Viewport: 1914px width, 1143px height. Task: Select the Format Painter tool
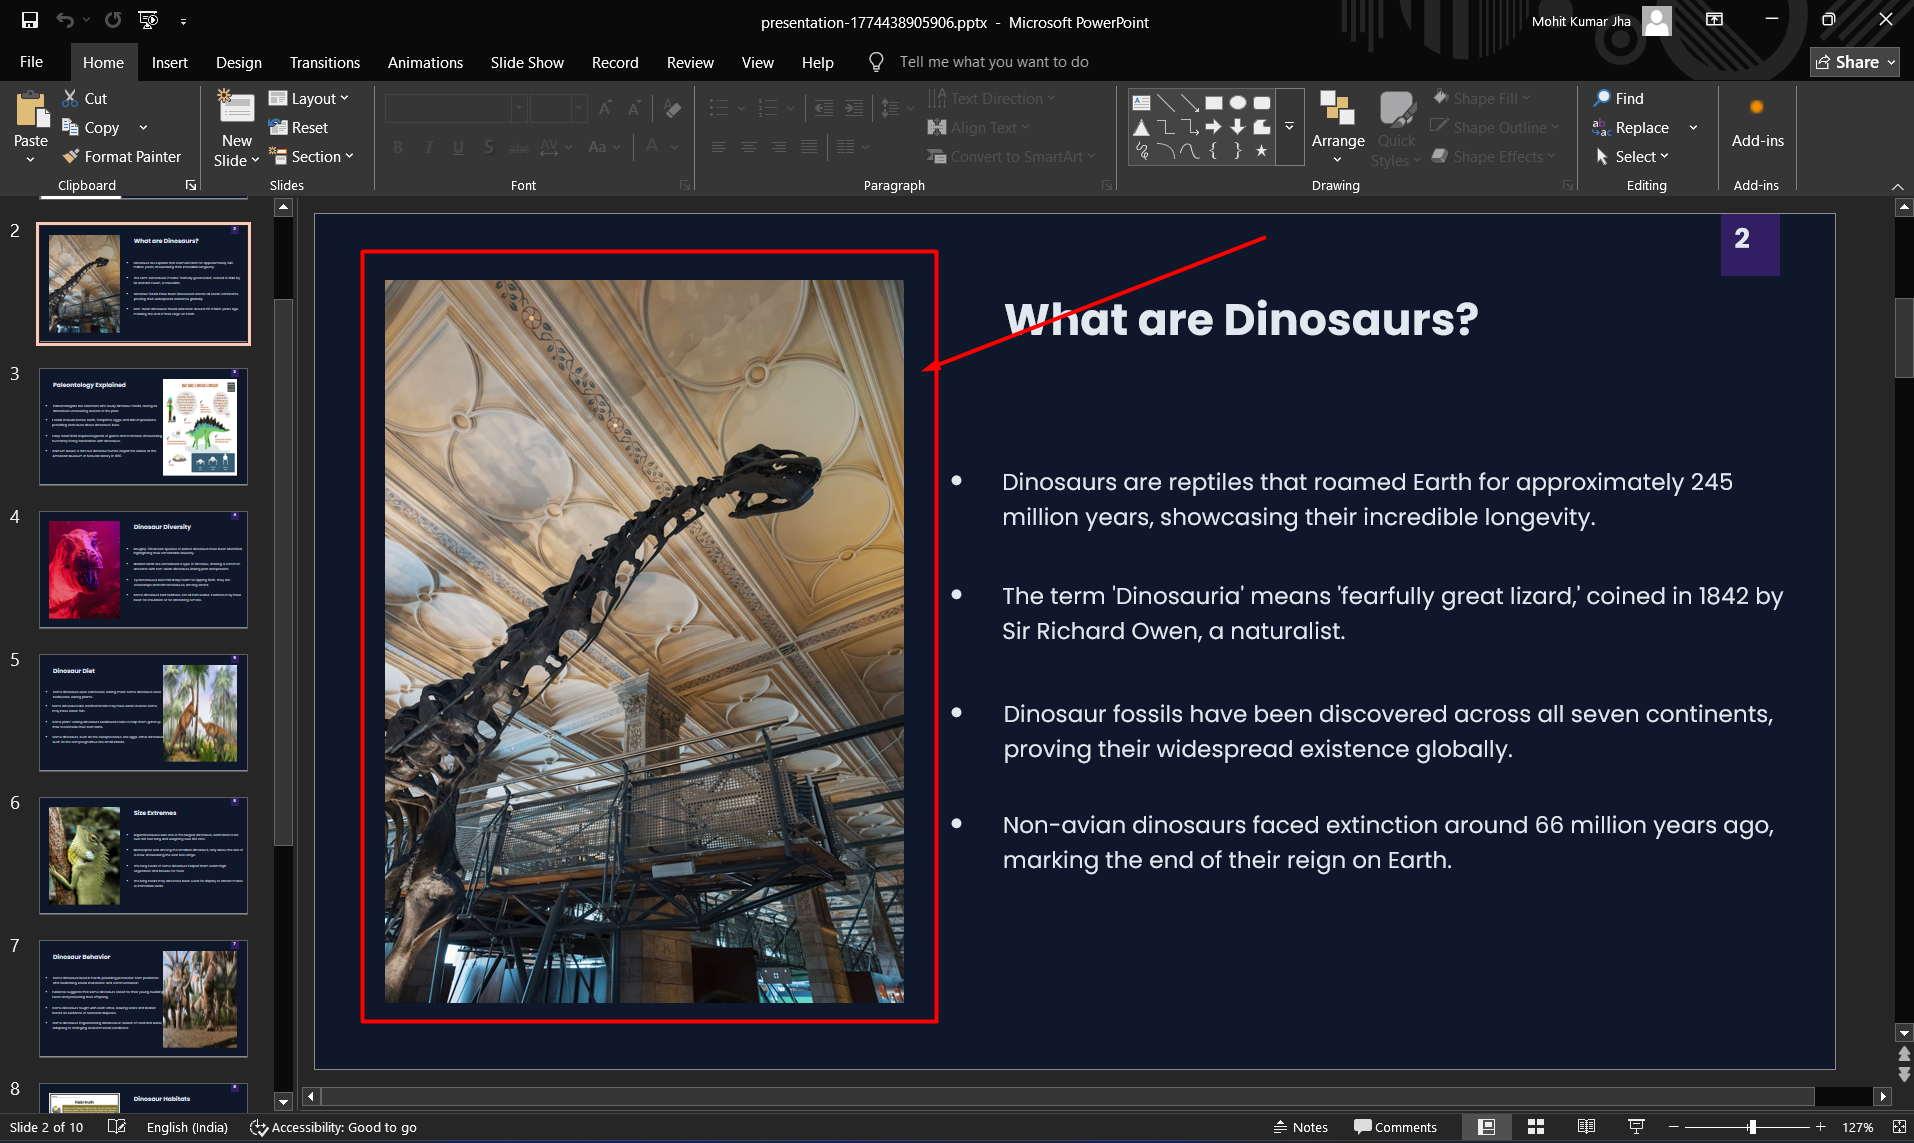coord(122,157)
